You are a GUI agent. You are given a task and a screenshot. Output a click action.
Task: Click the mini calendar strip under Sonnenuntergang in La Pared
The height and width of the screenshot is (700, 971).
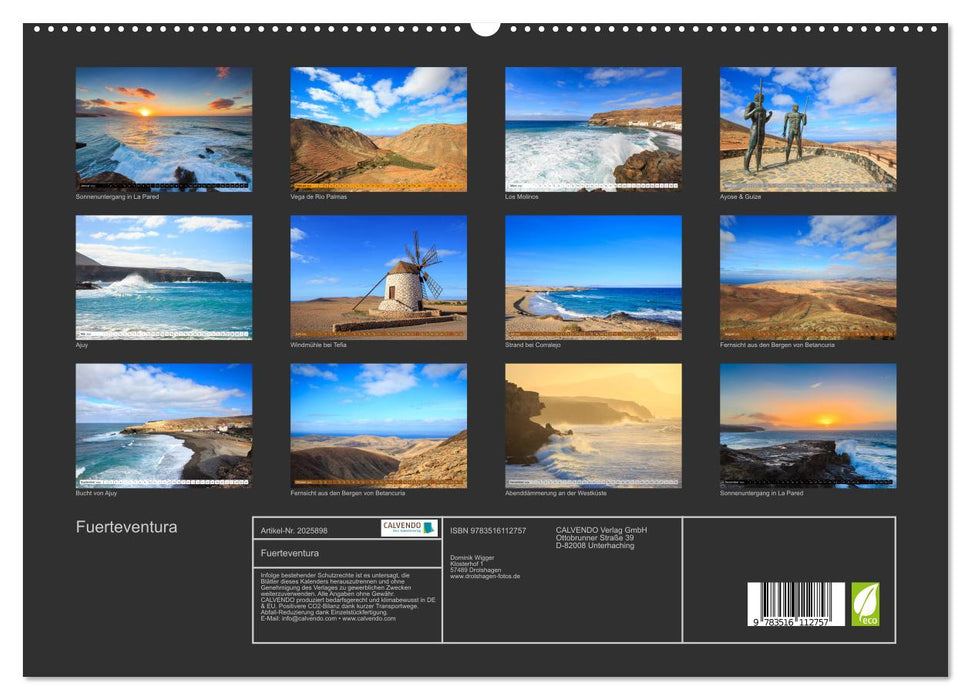click(x=162, y=182)
